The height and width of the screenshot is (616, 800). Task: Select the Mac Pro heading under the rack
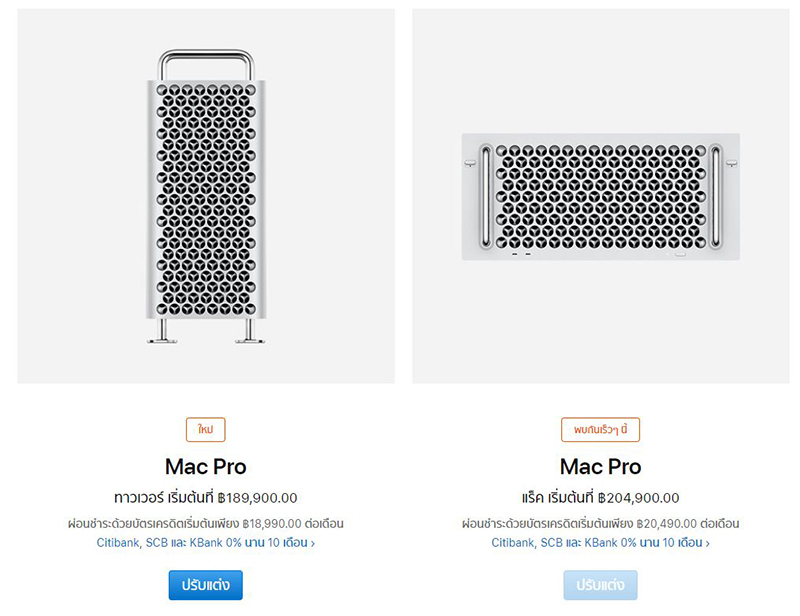tap(600, 467)
